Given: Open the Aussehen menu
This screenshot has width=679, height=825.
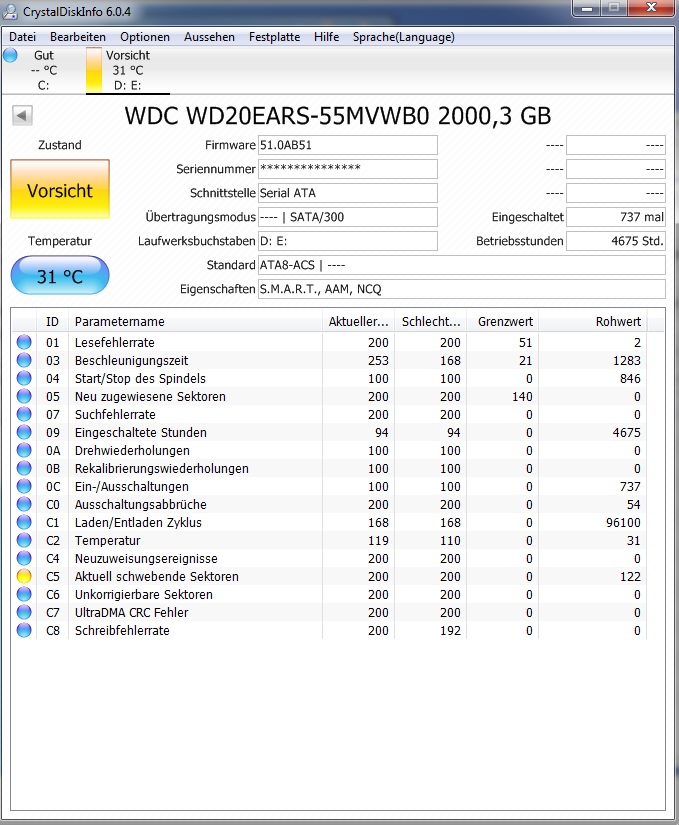Looking at the screenshot, I should tap(209, 37).
